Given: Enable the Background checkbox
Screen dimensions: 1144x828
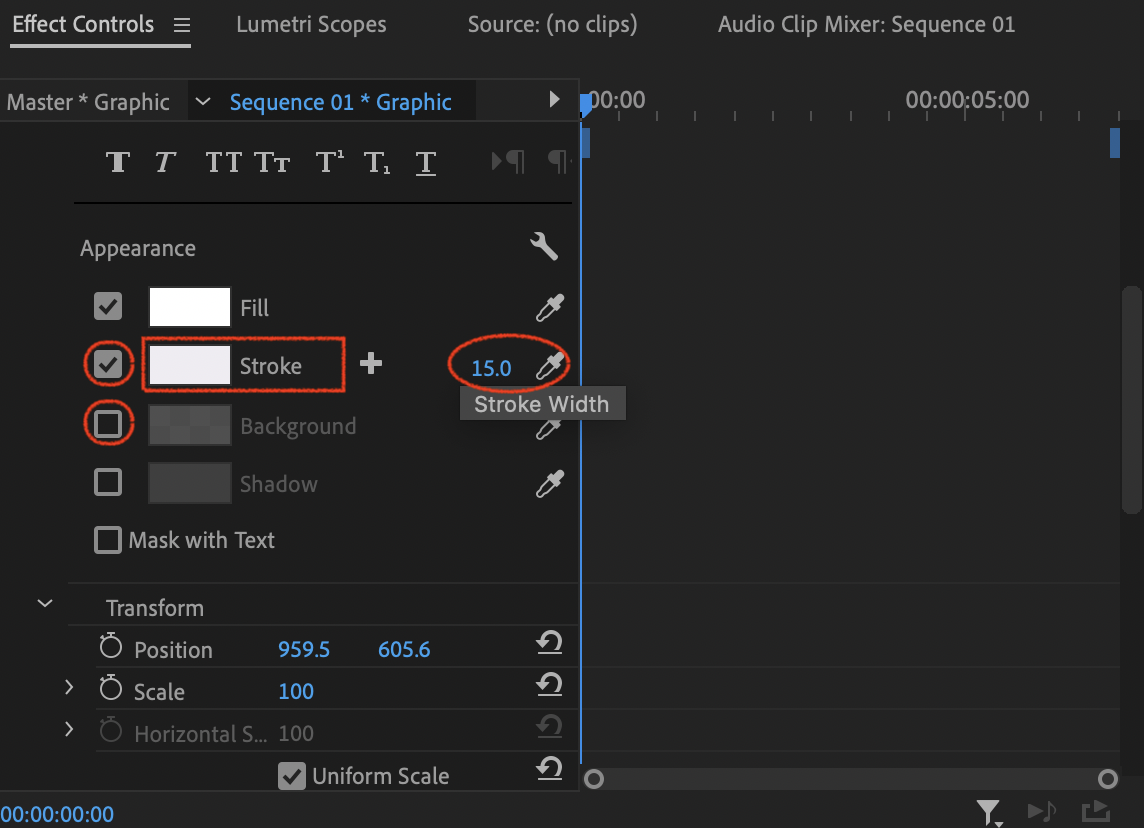Looking at the screenshot, I should tap(108, 424).
